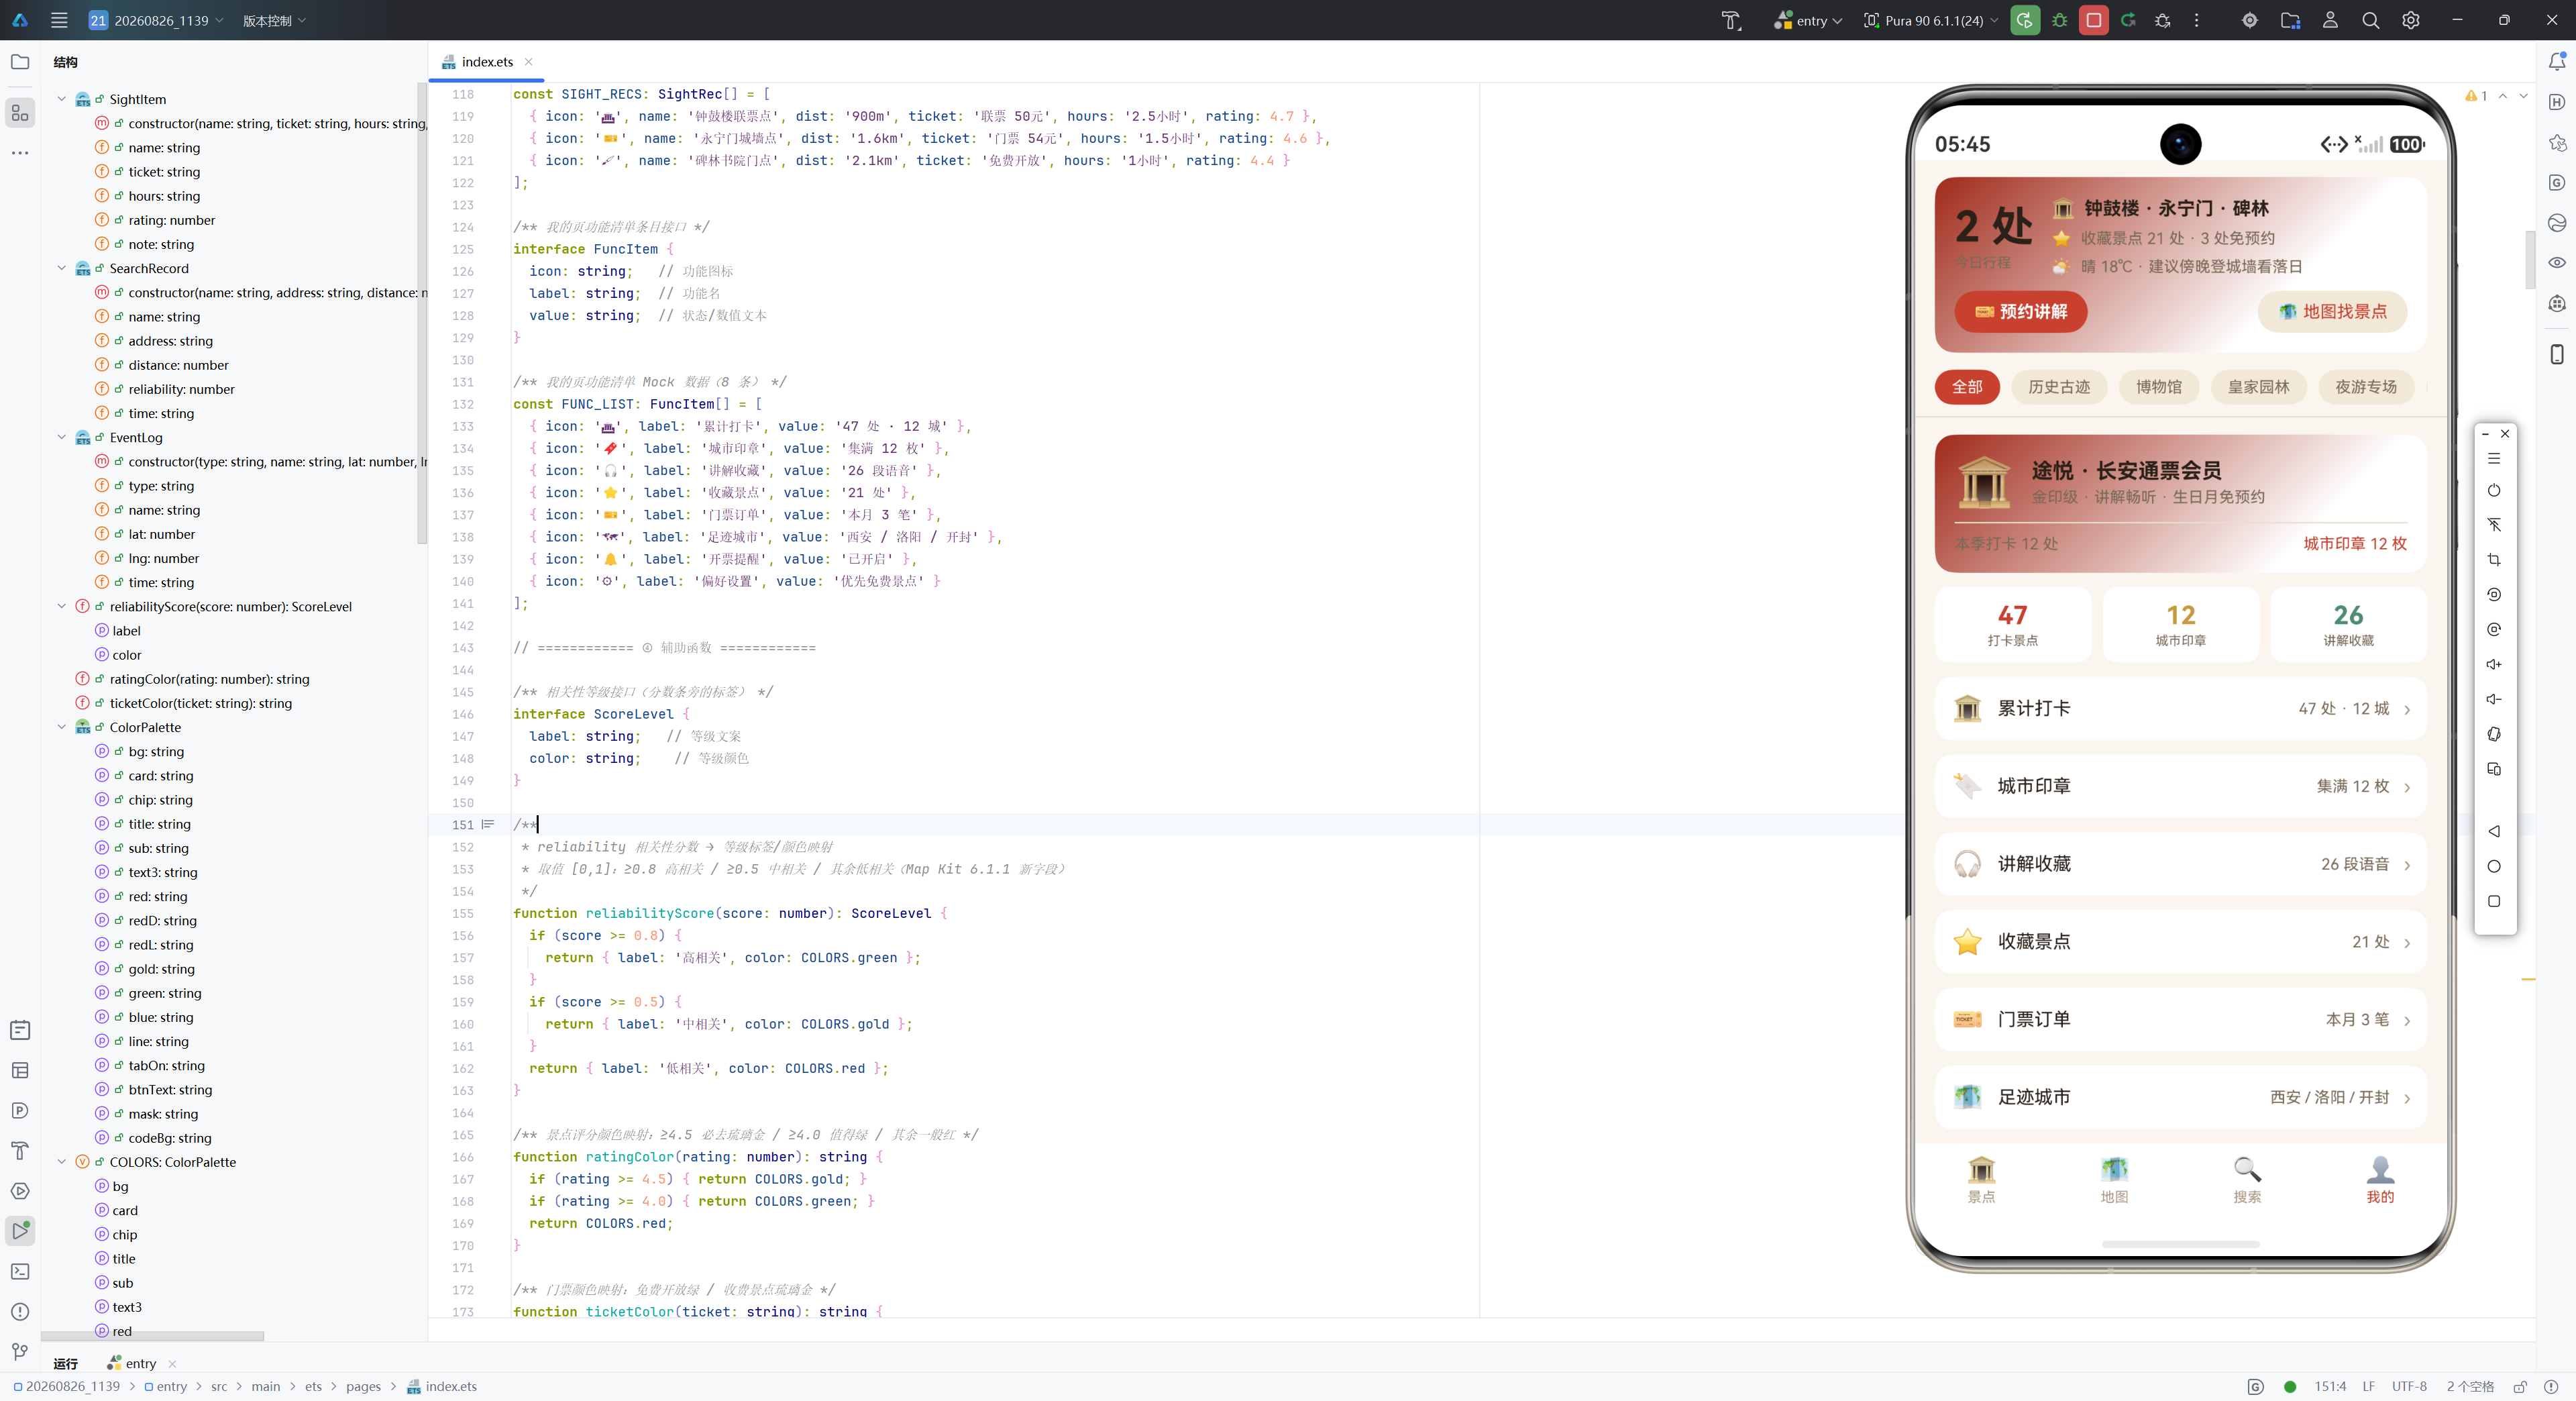Open the build hammer icon in sidebar
Image resolution: width=2576 pixels, height=1401 pixels.
click(20, 1150)
